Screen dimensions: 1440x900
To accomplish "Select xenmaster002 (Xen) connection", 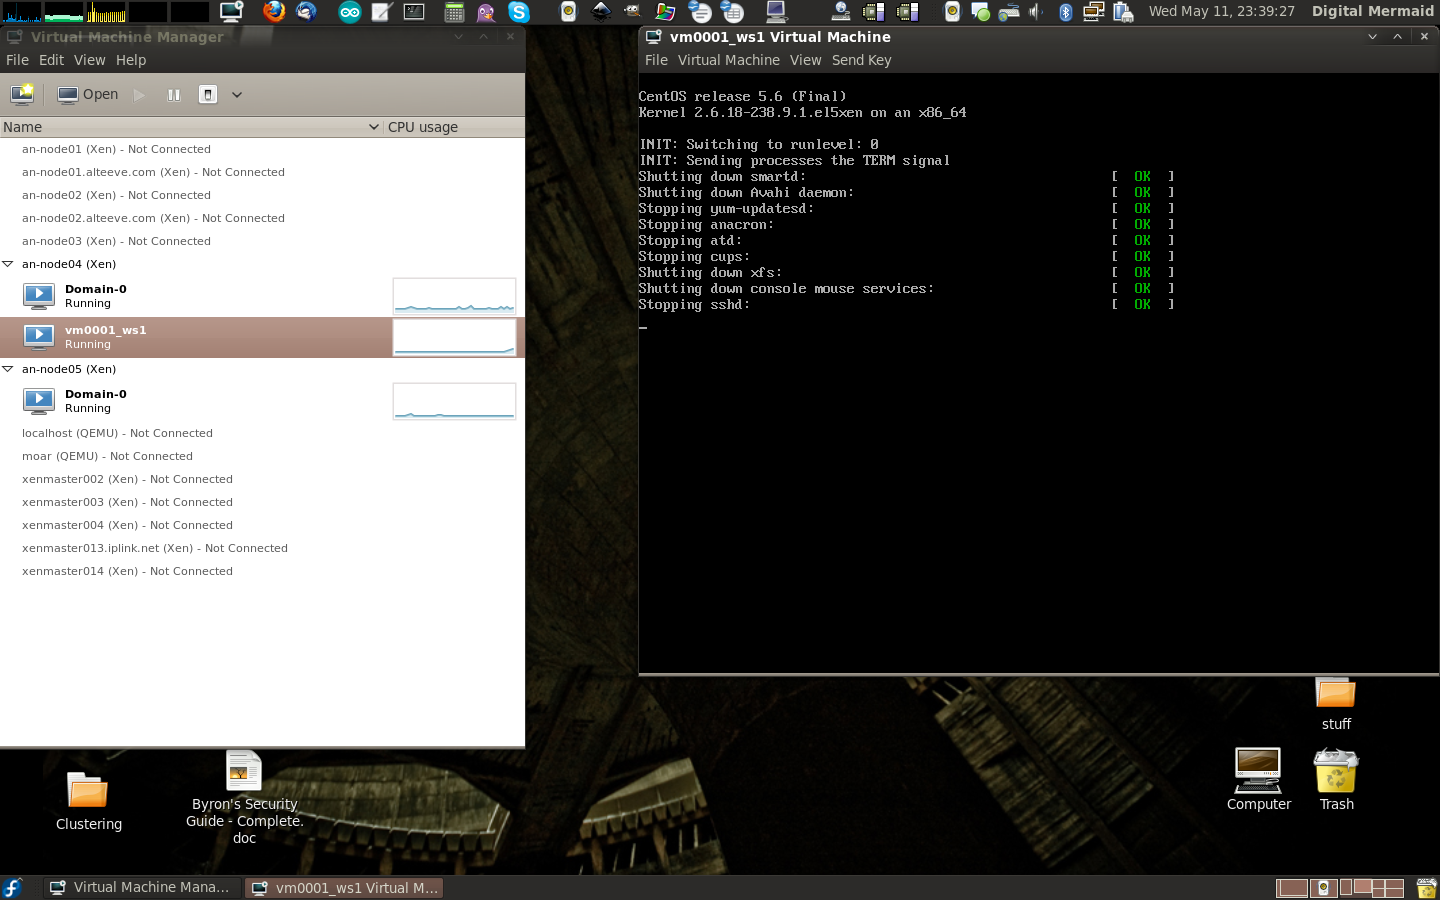I will pyautogui.click(x=127, y=479).
